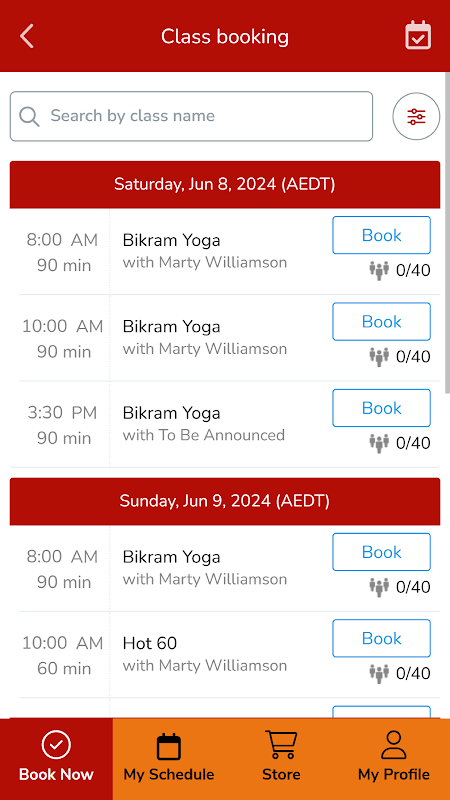Open the Store cart tab
450x800 pixels.
[x=281, y=756]
